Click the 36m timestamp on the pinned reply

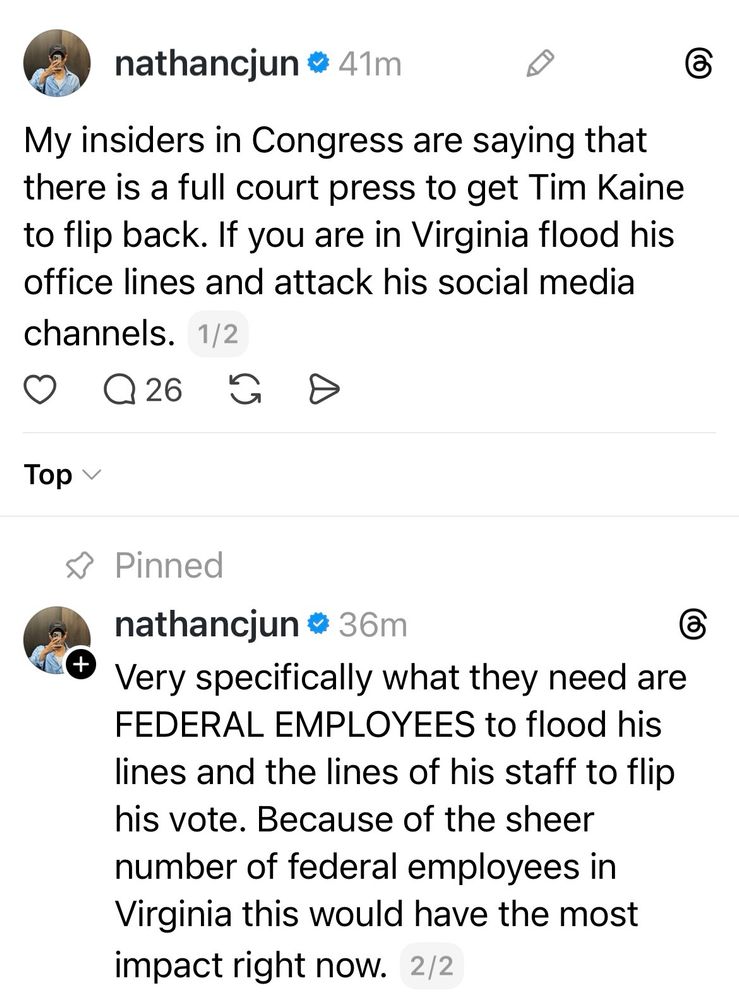click(373, 625)
